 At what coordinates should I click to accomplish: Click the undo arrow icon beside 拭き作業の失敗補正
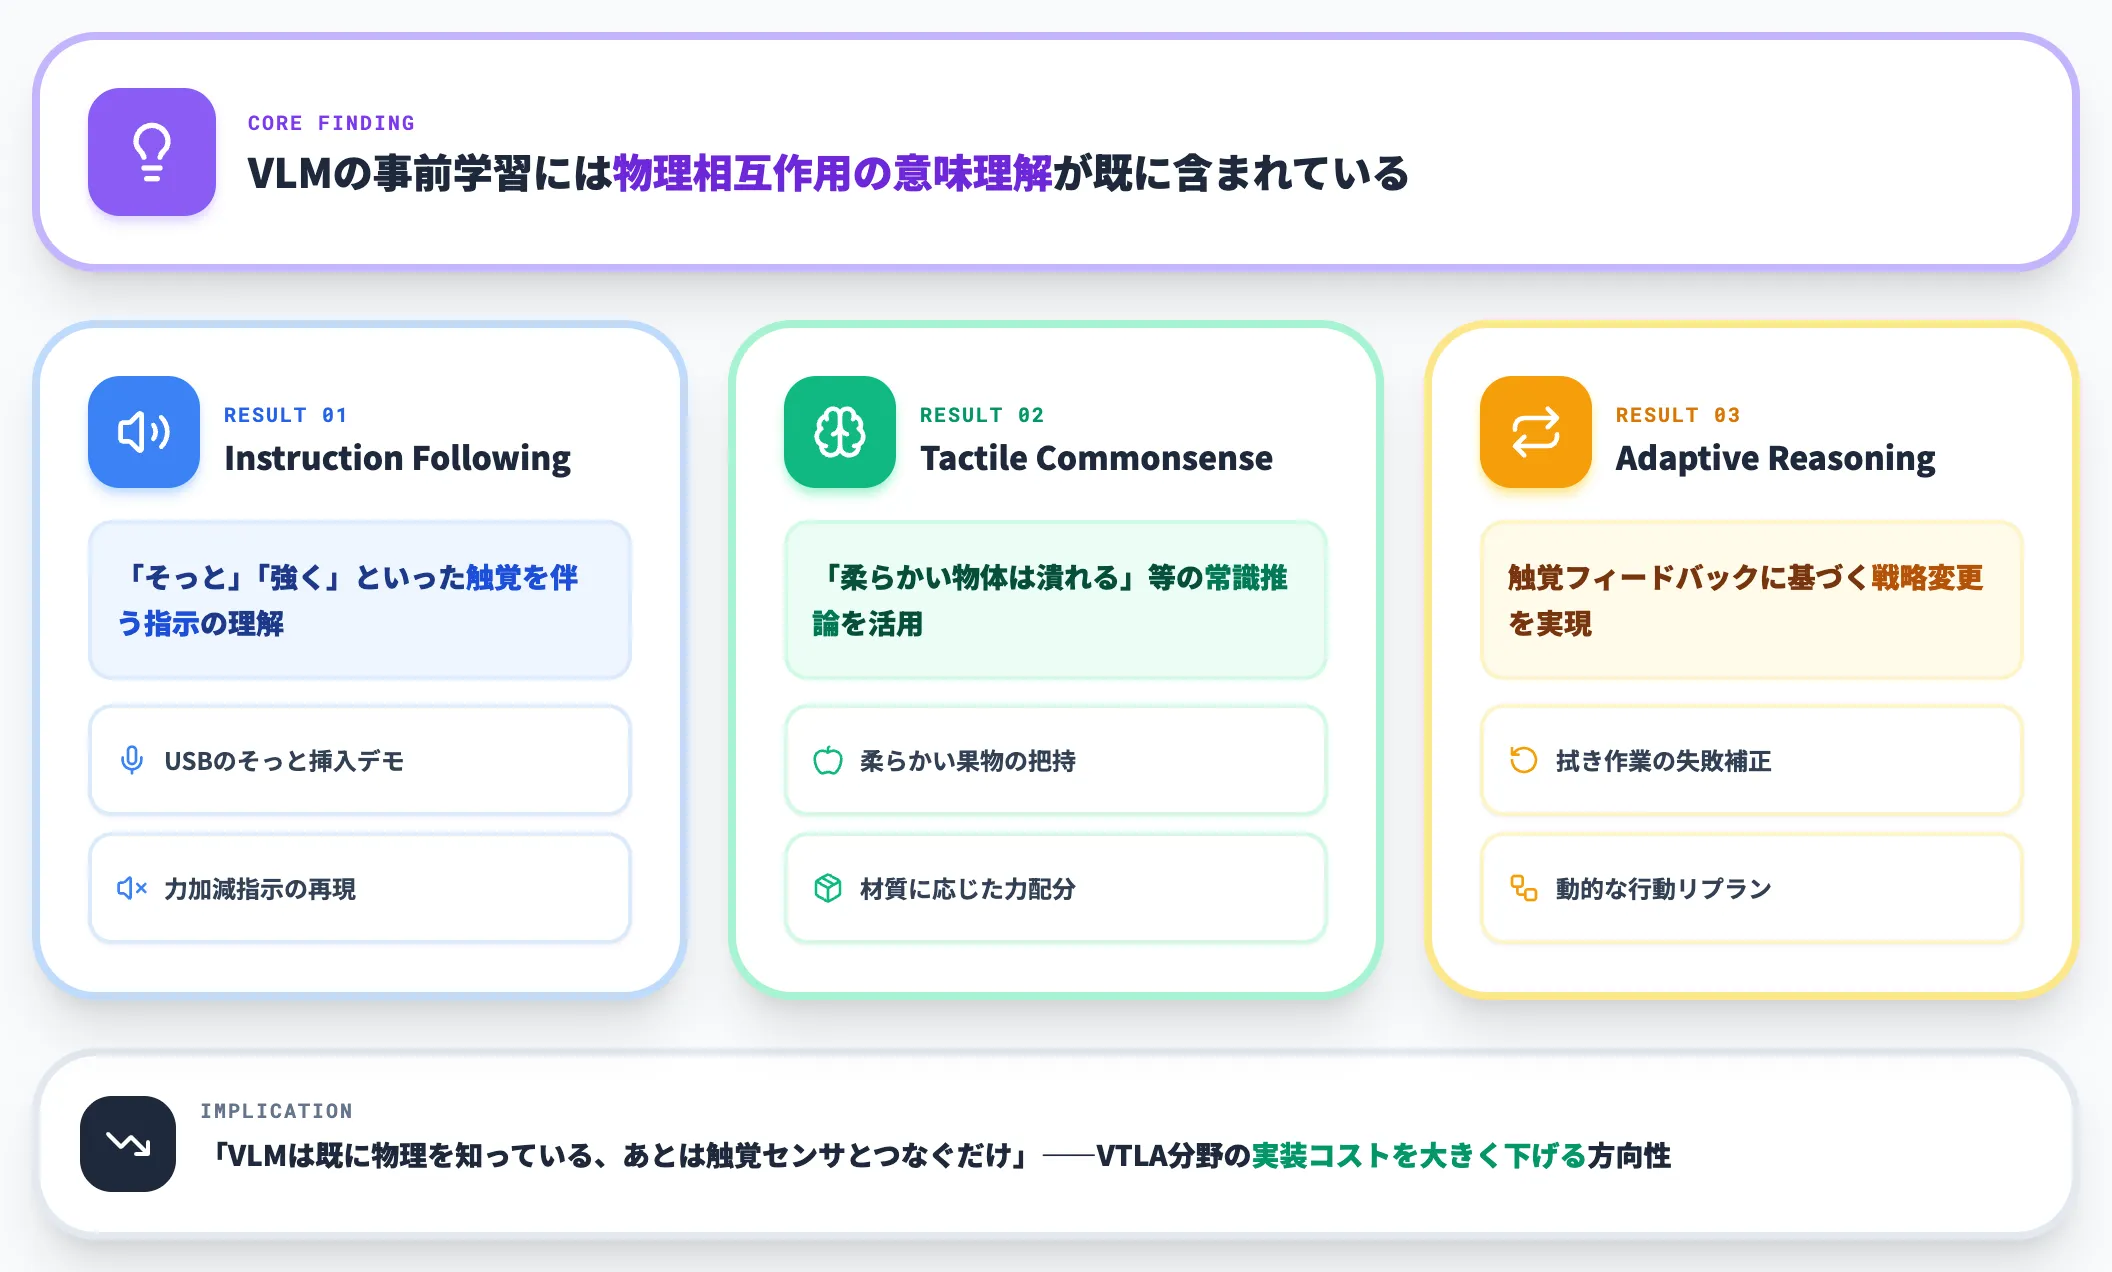(1524, 760)
